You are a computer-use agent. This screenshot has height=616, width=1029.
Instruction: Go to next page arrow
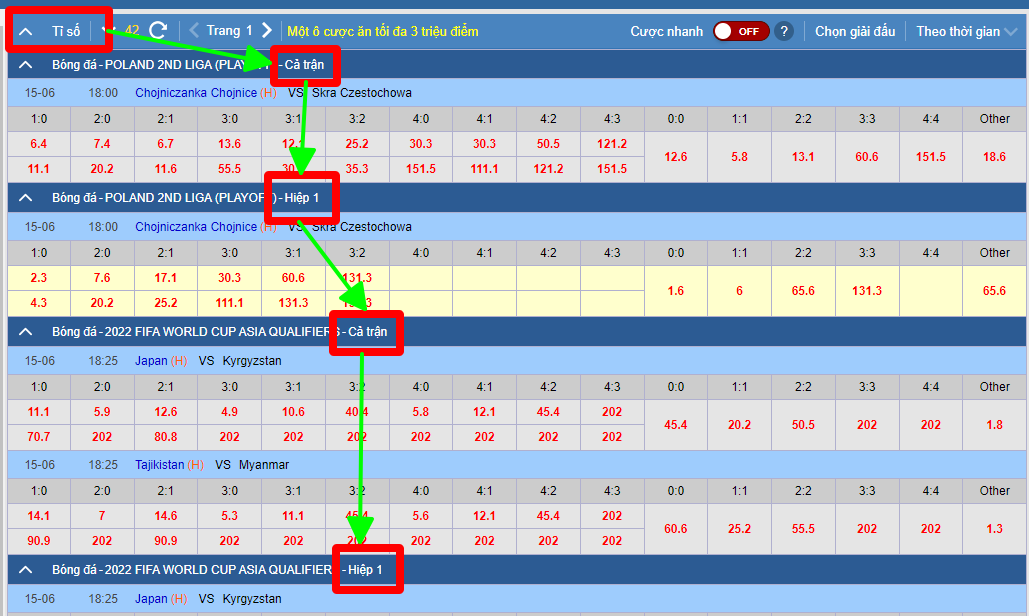point(267,31)
